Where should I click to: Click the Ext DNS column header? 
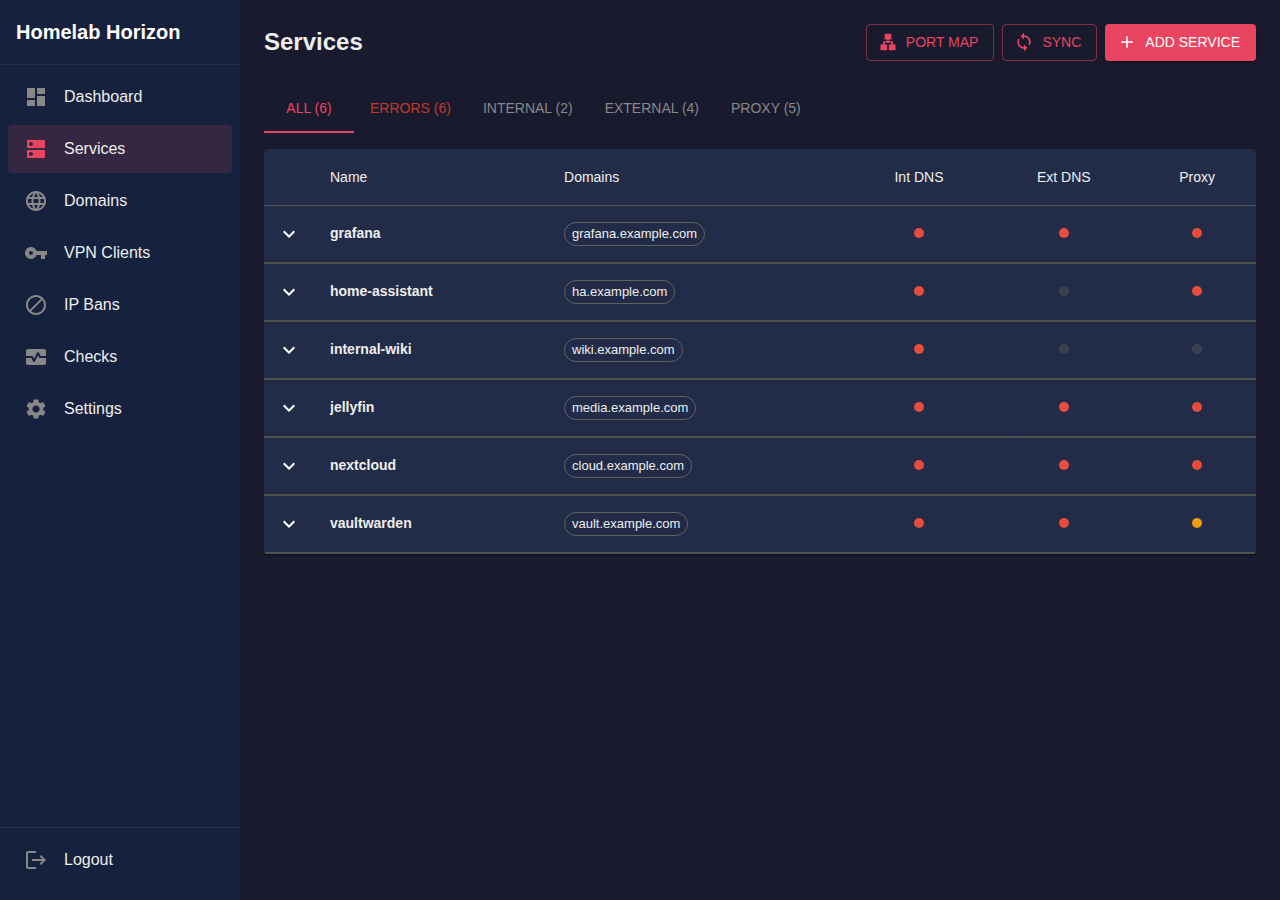click(x=1064, y=177)
